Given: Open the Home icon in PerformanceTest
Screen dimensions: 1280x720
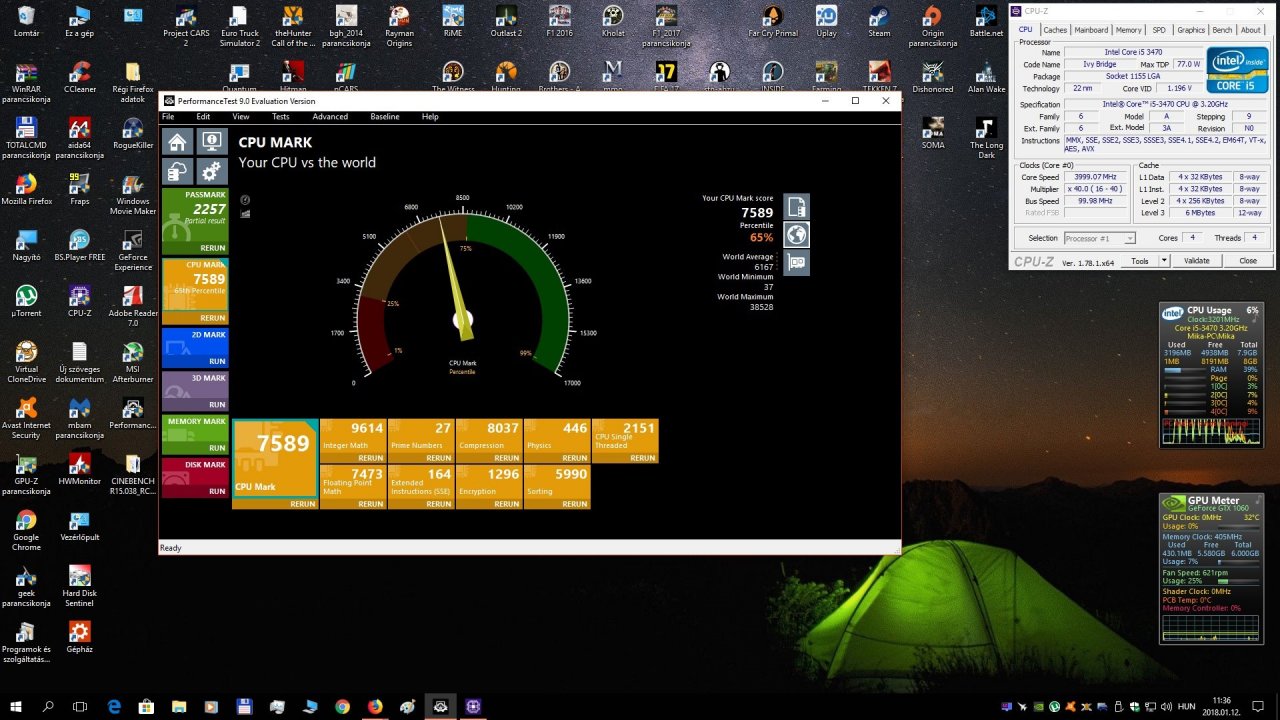Looking at the screenshot, I should (177, 142).
